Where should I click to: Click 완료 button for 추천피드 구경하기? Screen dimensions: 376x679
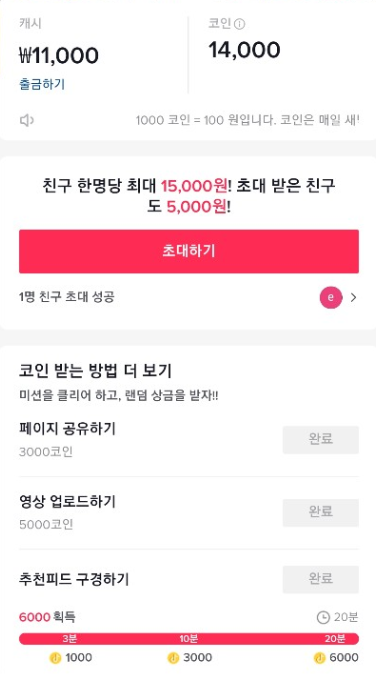pyautogui.click(x=321, y=579)
